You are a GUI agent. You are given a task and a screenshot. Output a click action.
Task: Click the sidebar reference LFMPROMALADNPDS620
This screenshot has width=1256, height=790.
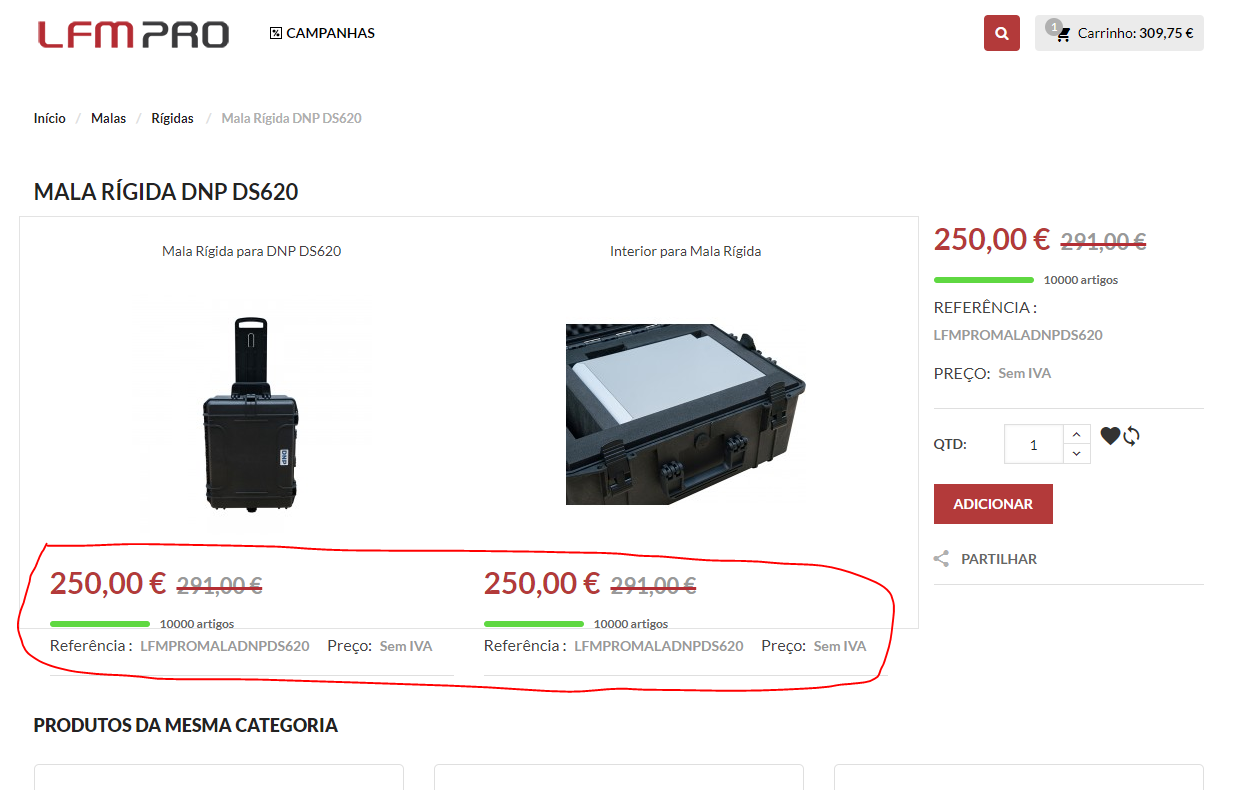[1018, 335]
